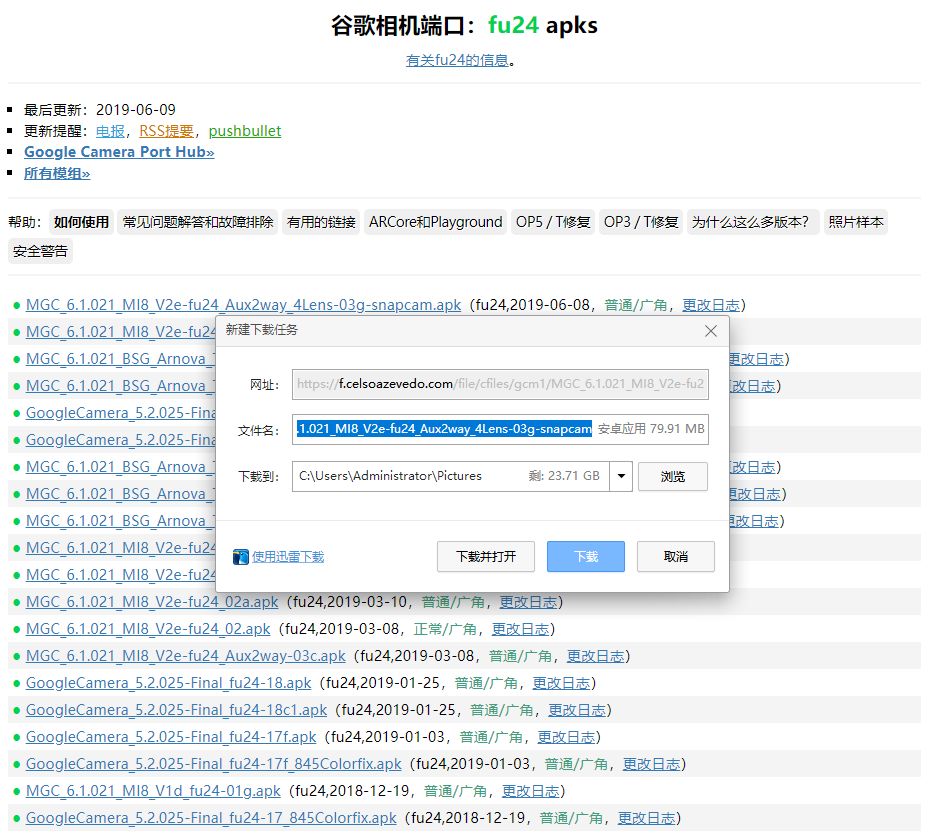The height and width of the screenshot is (833, 931).
Task: Close the 新建下载任务 dialog
Action: click(x=711, y=330)
